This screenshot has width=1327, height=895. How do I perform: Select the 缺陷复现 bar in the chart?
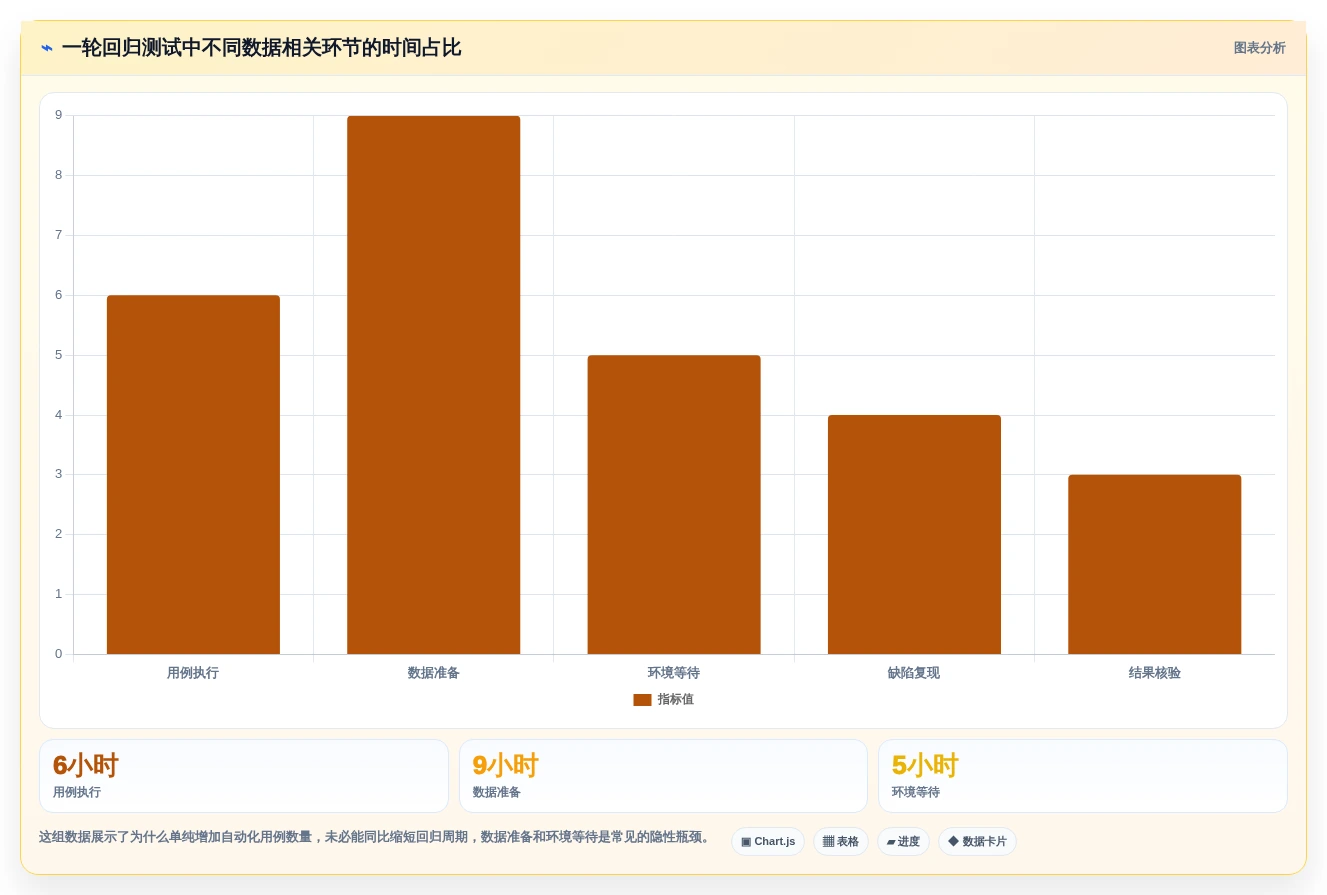point(914,535)
